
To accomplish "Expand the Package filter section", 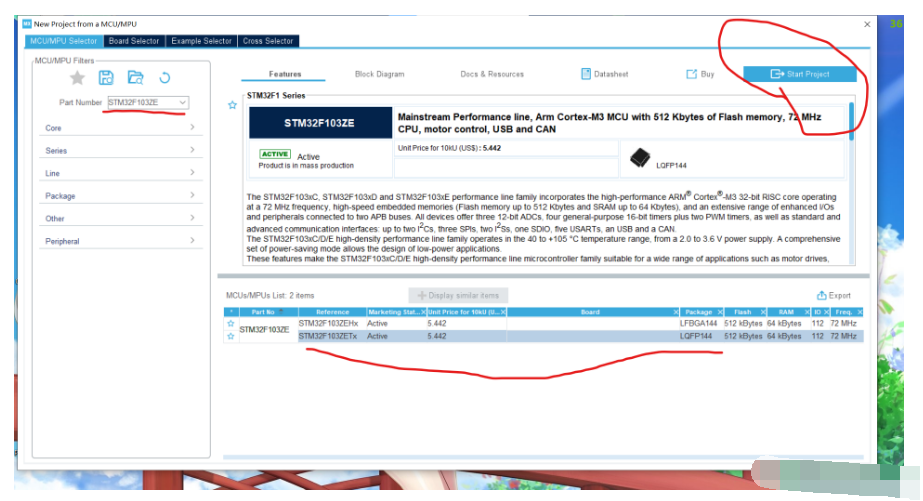I will pos(121,196).
